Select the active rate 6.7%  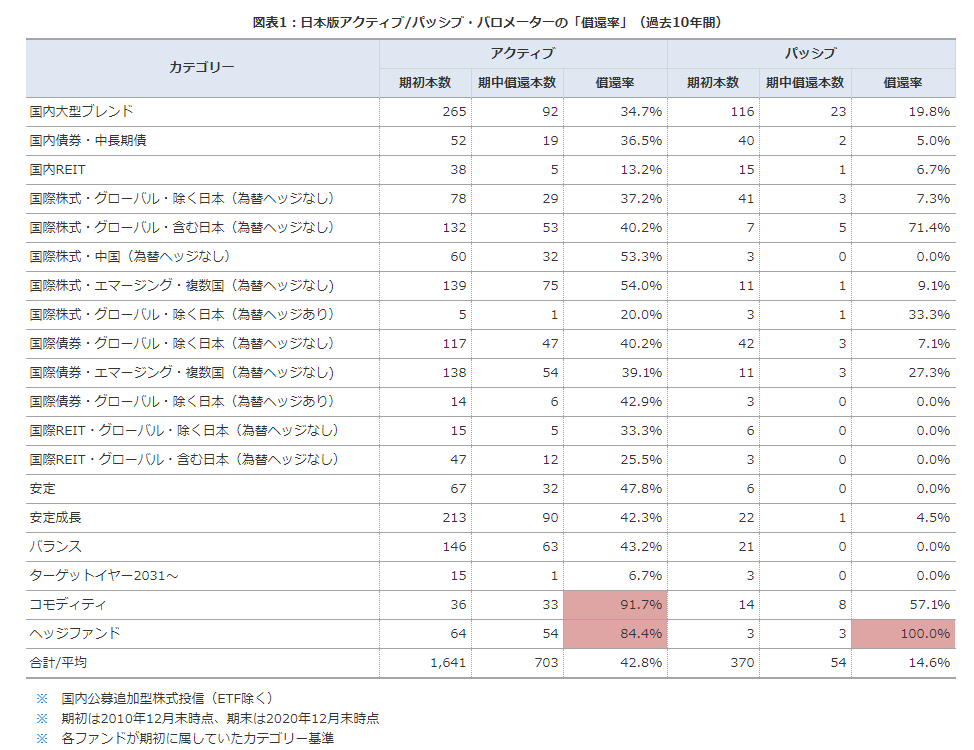coord(645,576)
